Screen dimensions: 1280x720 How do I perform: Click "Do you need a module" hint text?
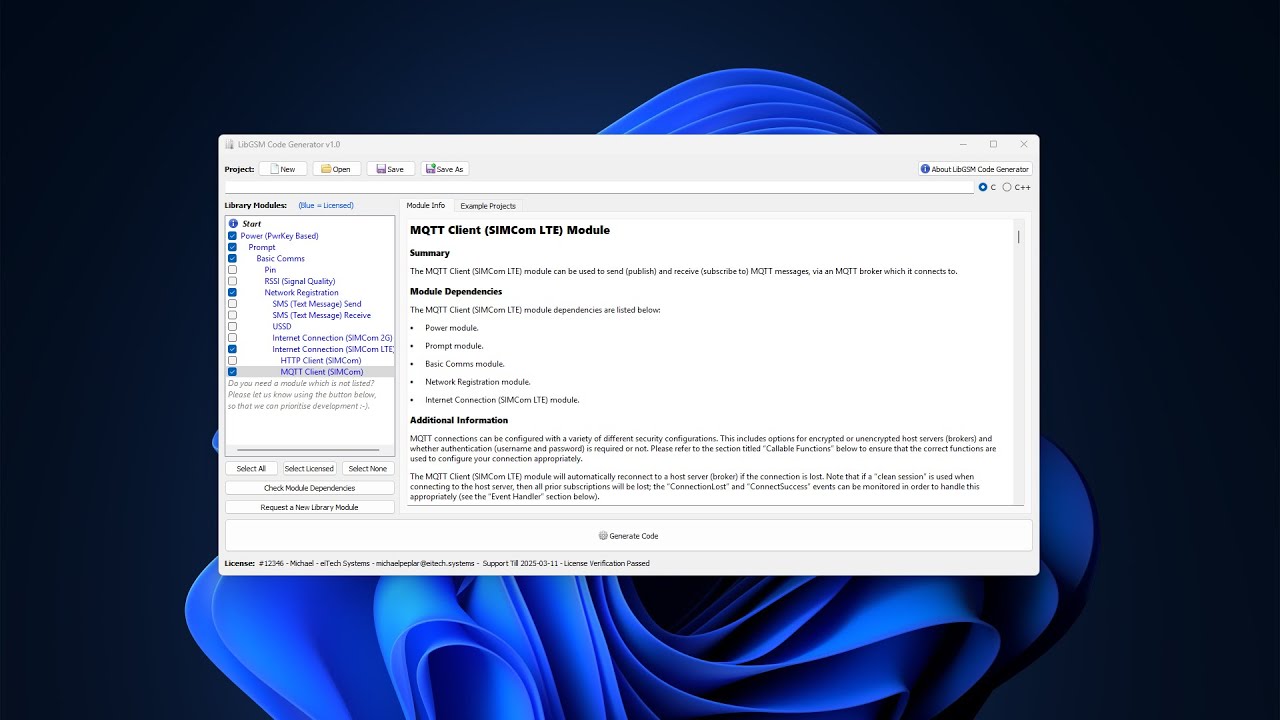coord(301,383)
